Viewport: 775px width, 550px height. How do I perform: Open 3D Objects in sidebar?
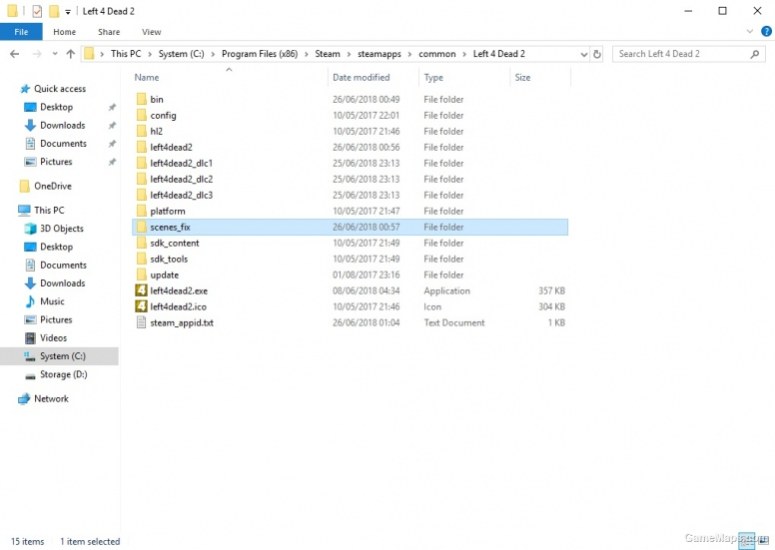[x=61, y=228]
